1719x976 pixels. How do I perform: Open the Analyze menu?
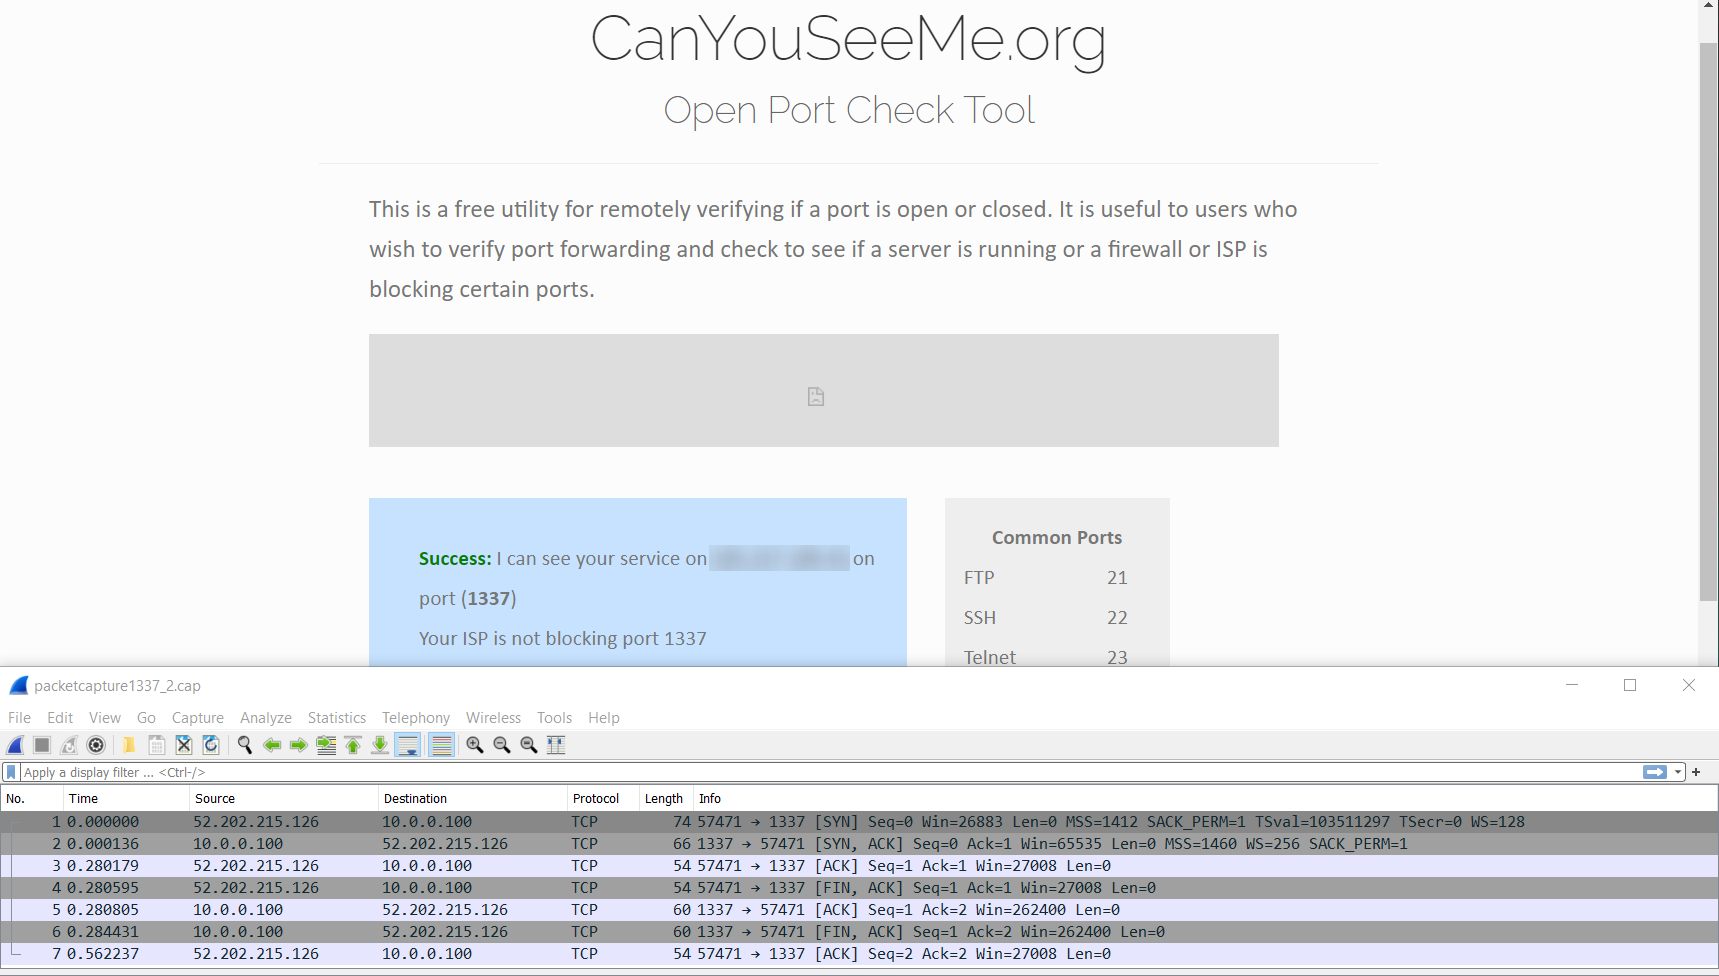[266, 718]
